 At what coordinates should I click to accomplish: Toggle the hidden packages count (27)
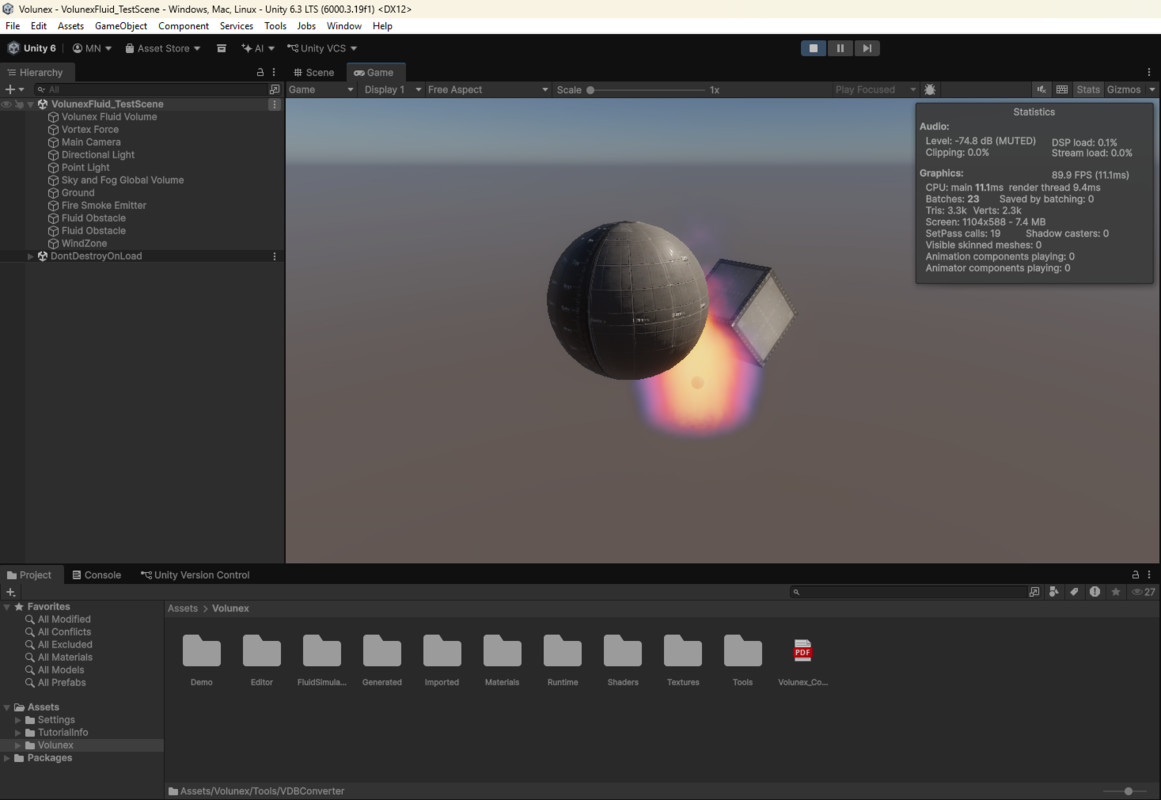(x=1143, y=592)
